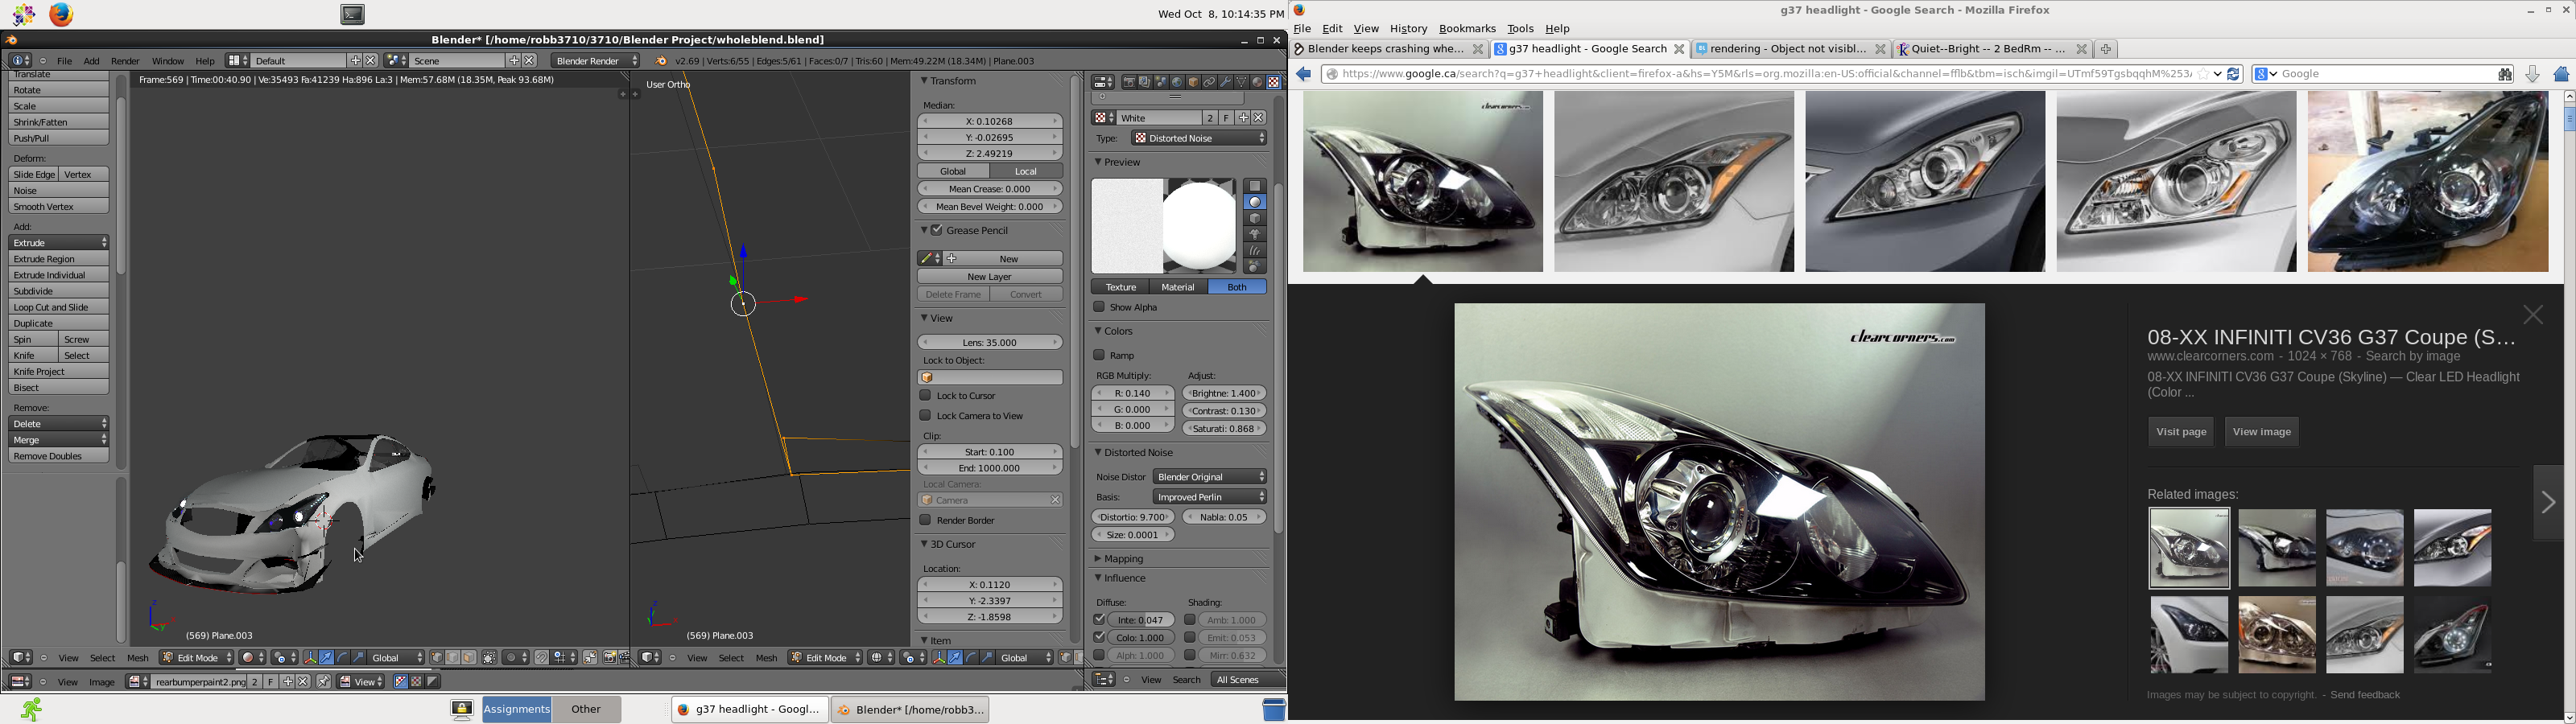Open the Modifiers properties tab (wrench icon)
Viewport: 2576px width, 724px height.
pyautogui.click(x=1226, y=82)
